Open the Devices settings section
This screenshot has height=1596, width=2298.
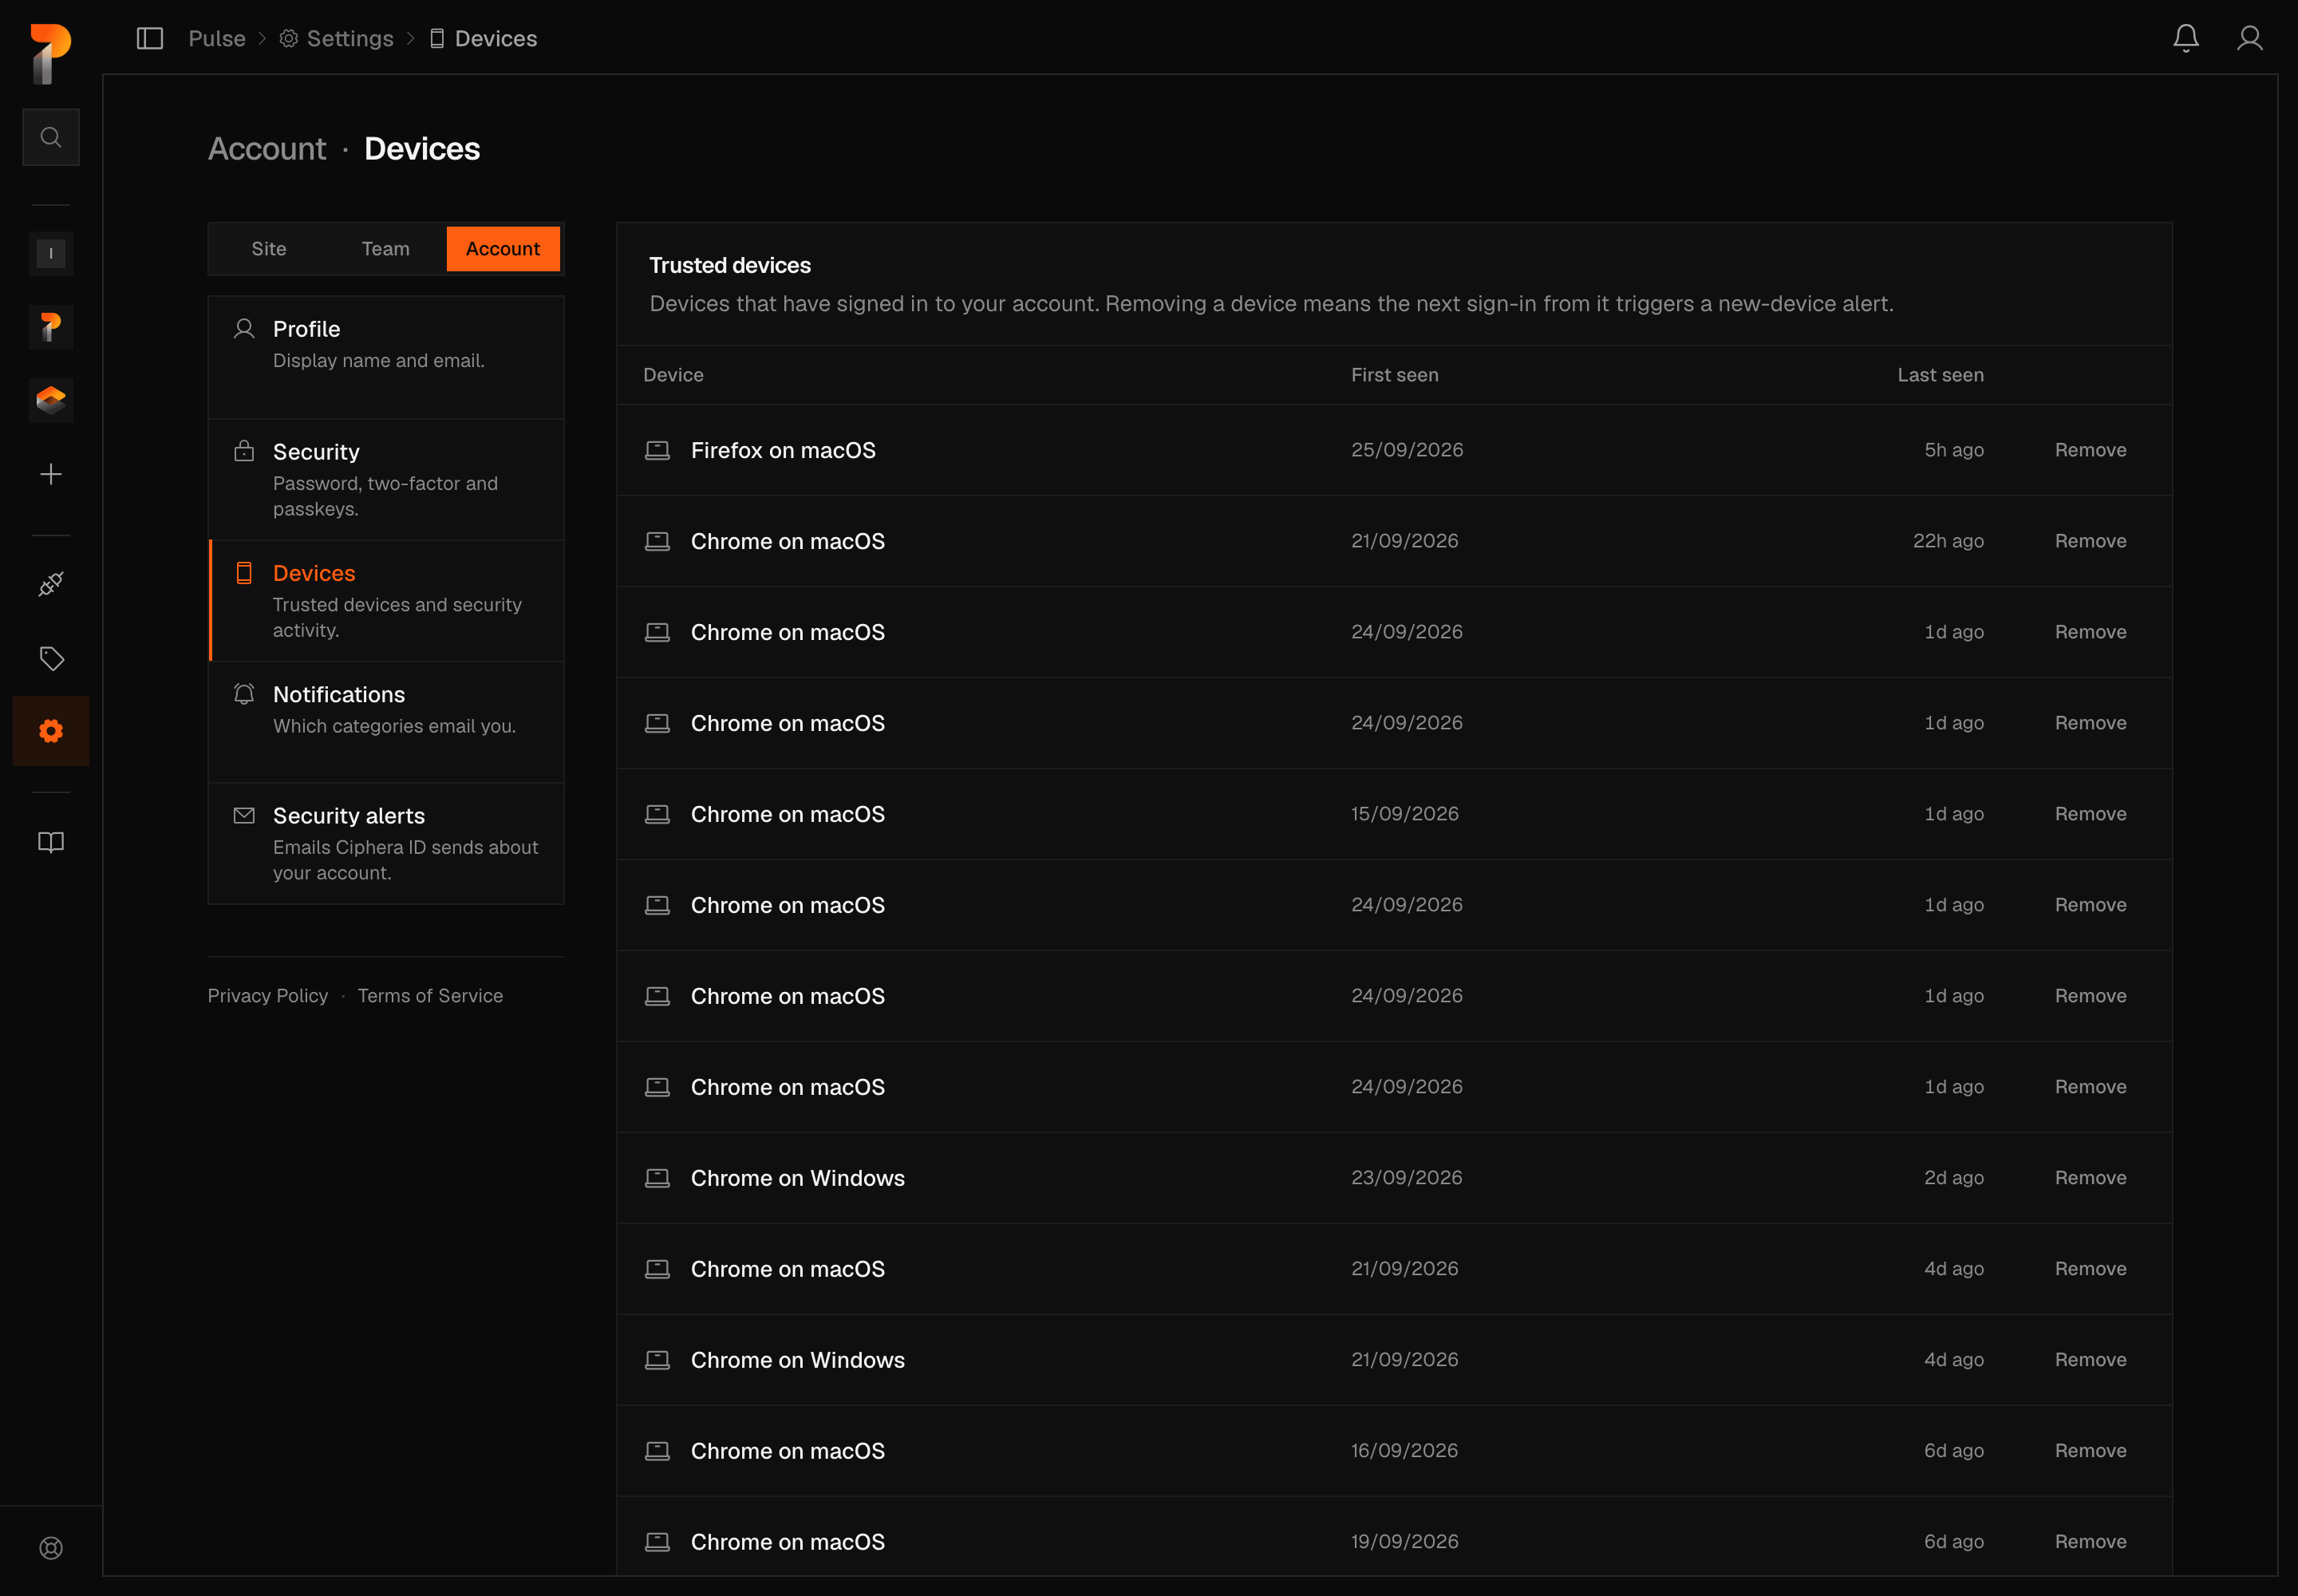coord(386,601)
